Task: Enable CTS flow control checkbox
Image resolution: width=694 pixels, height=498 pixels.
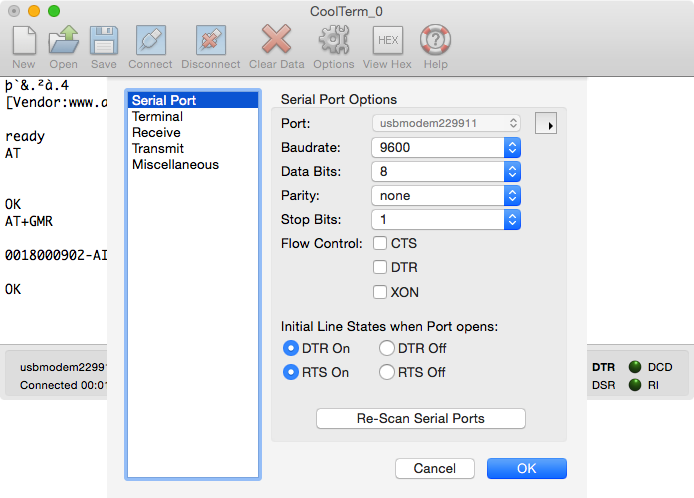Action: tap(380, 243)
